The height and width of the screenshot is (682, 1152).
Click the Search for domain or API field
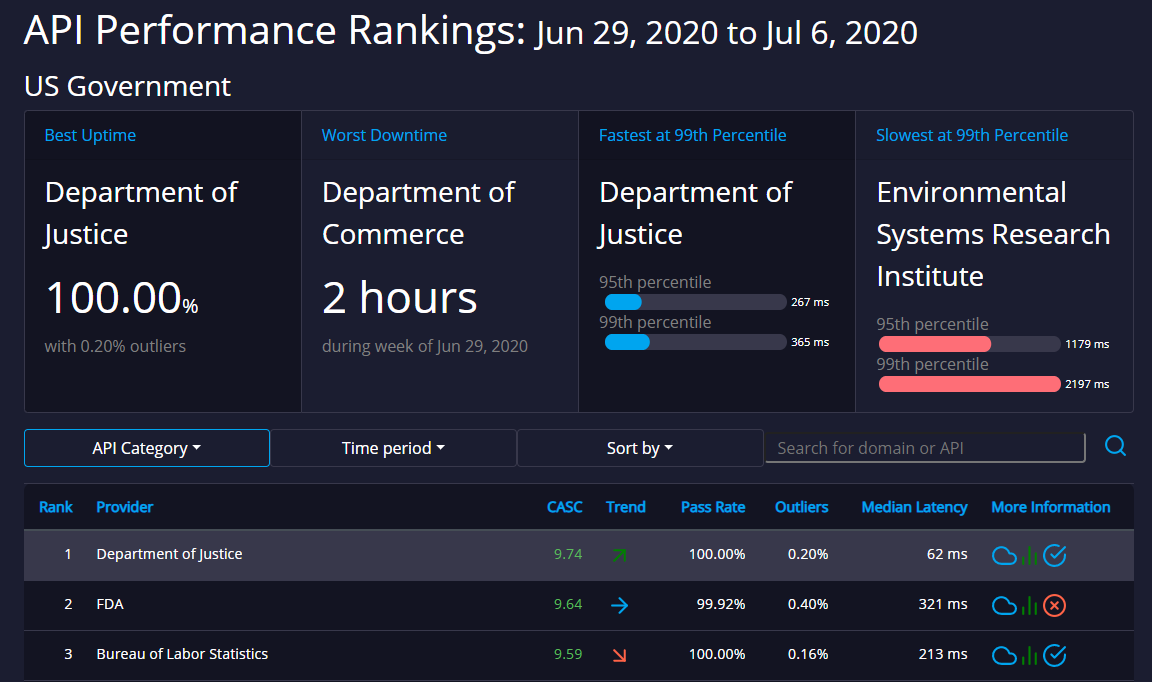click(925, 448)
